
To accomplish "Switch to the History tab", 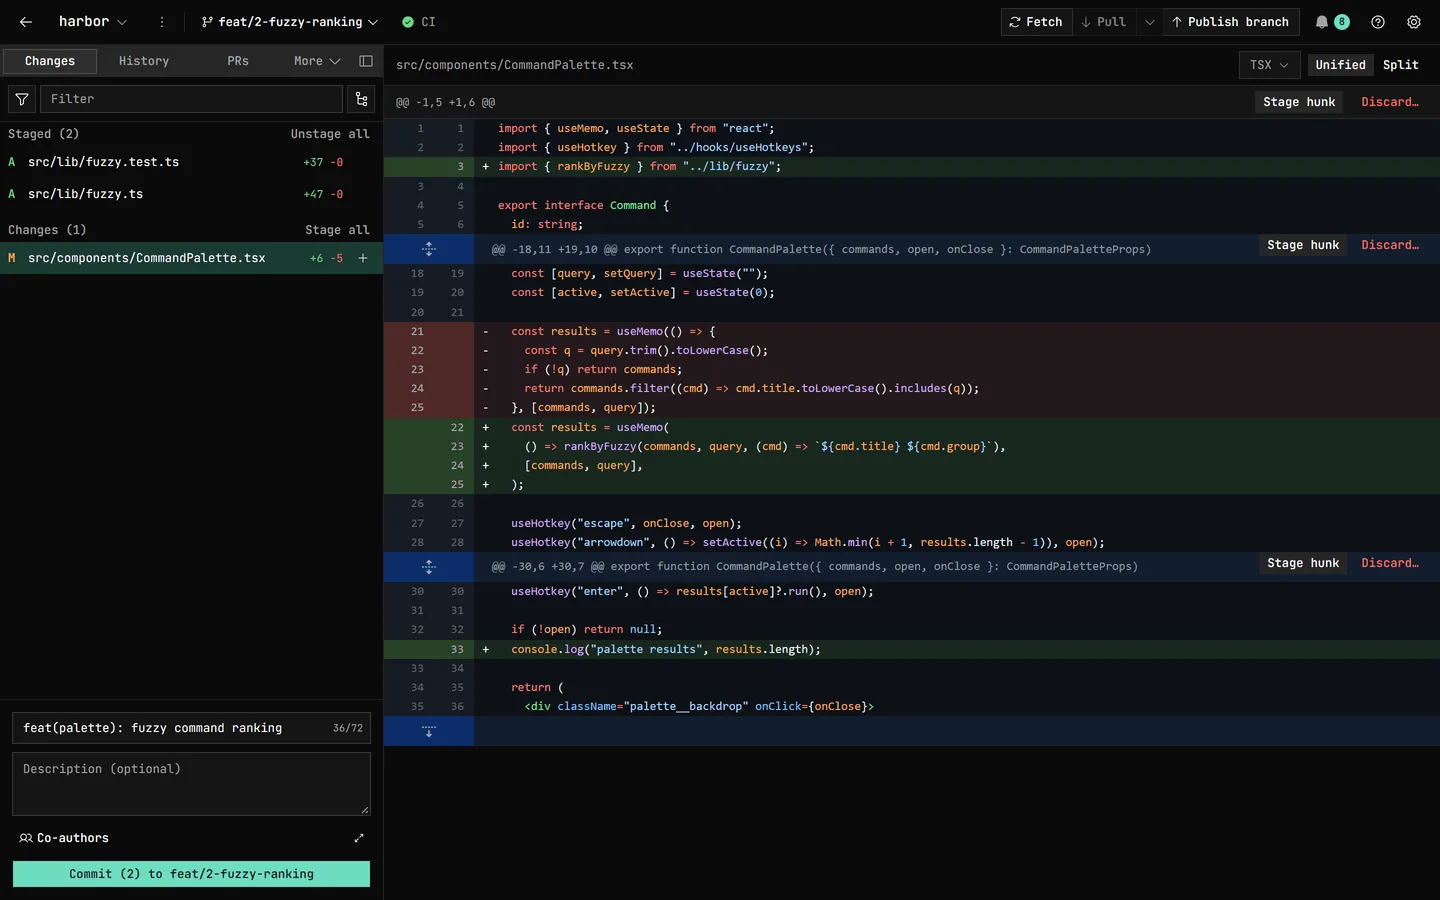I will pos(144,61).
